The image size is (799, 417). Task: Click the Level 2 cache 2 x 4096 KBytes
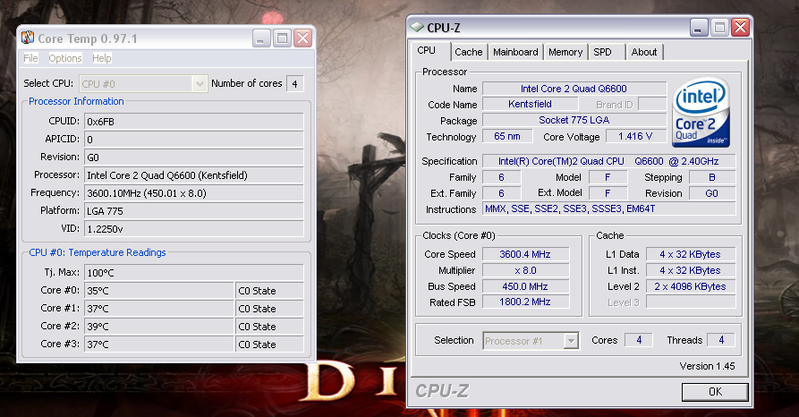690,286
